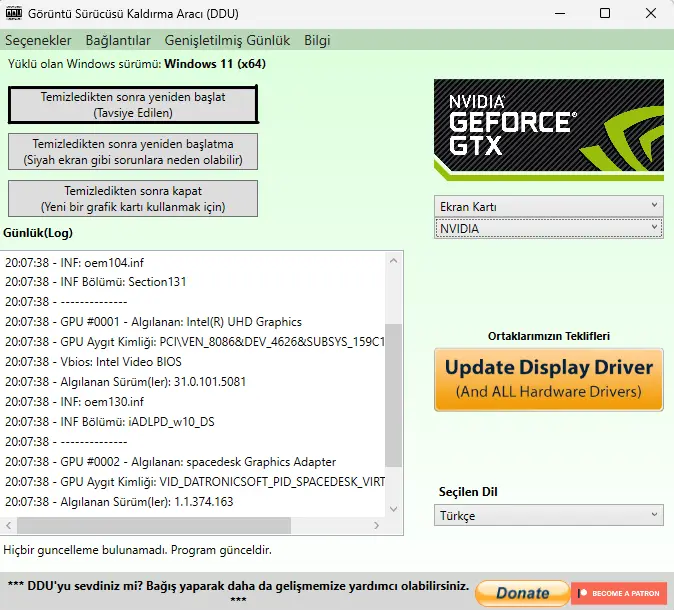674x610 pixels.
Task: Close the DDU window
Action: click(651, 13)
